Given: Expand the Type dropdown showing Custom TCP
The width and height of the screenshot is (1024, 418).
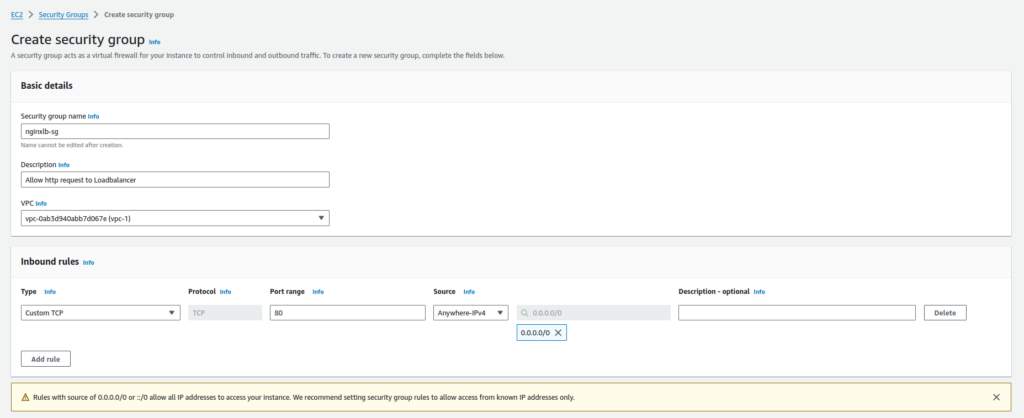Looking at the screenshot, I should click(100, 313).
